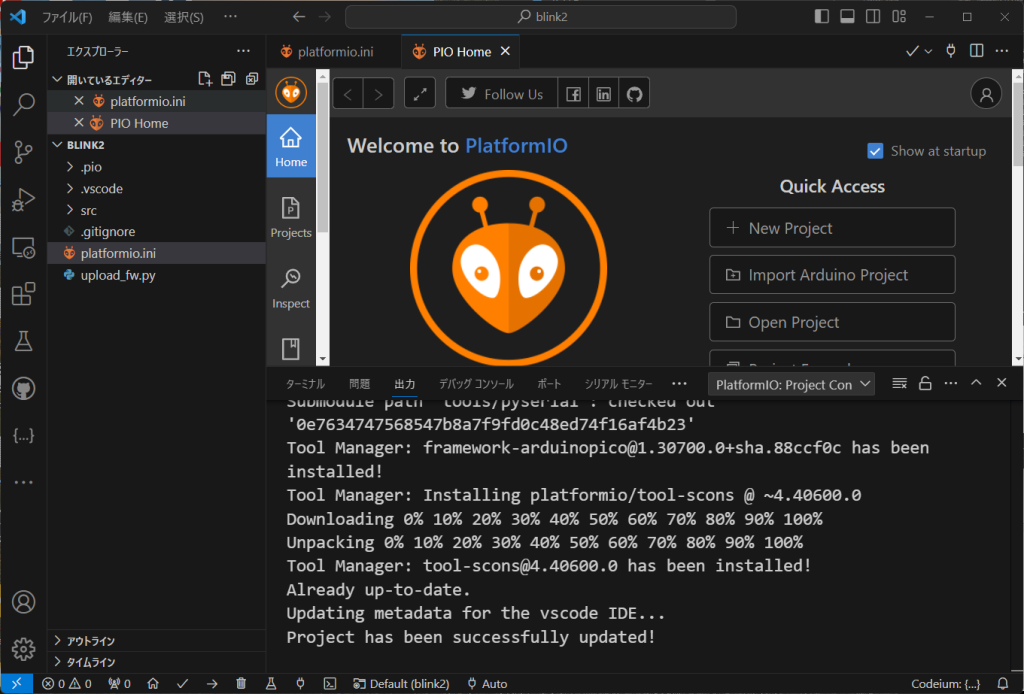Open the Manage settings gear
1024x694 pixels.
[x=24, y=649]
